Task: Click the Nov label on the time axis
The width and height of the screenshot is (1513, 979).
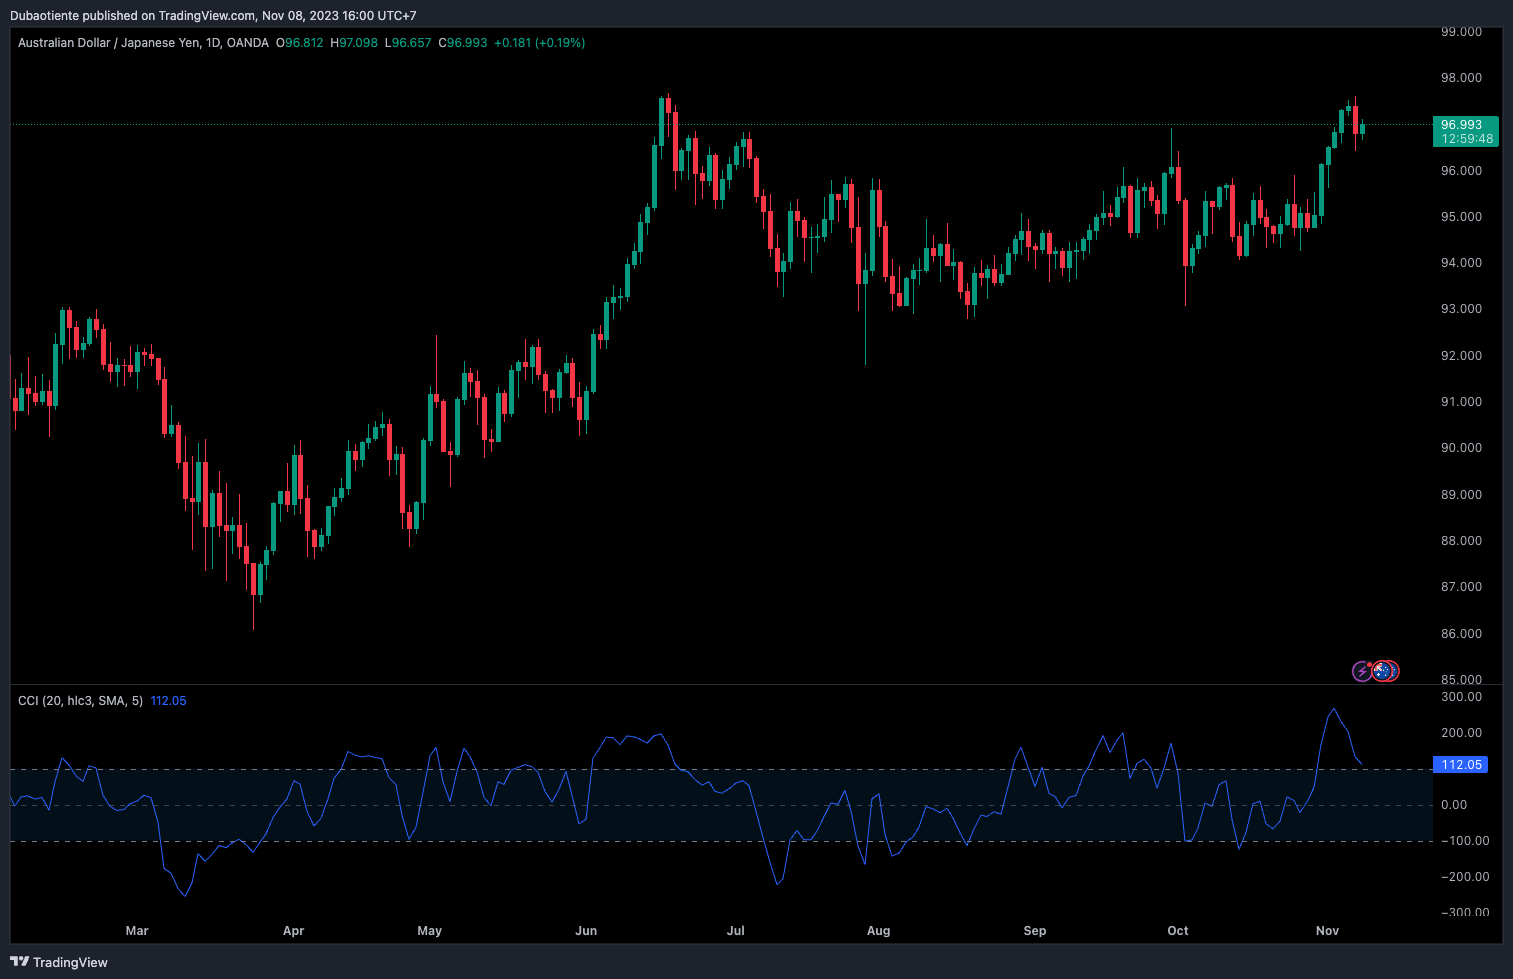Action: (1327, 931)
